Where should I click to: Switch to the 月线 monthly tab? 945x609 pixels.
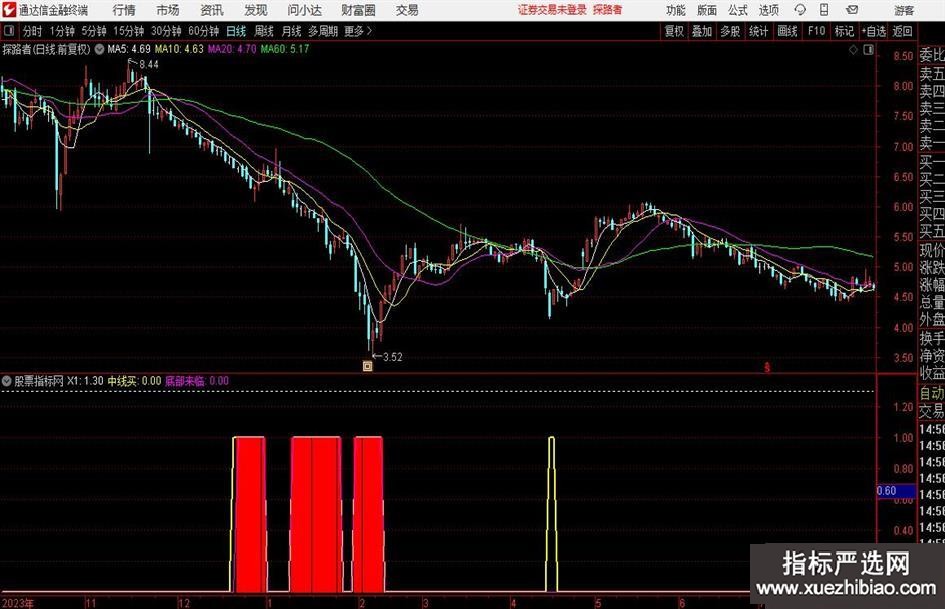tap(292, 31)
